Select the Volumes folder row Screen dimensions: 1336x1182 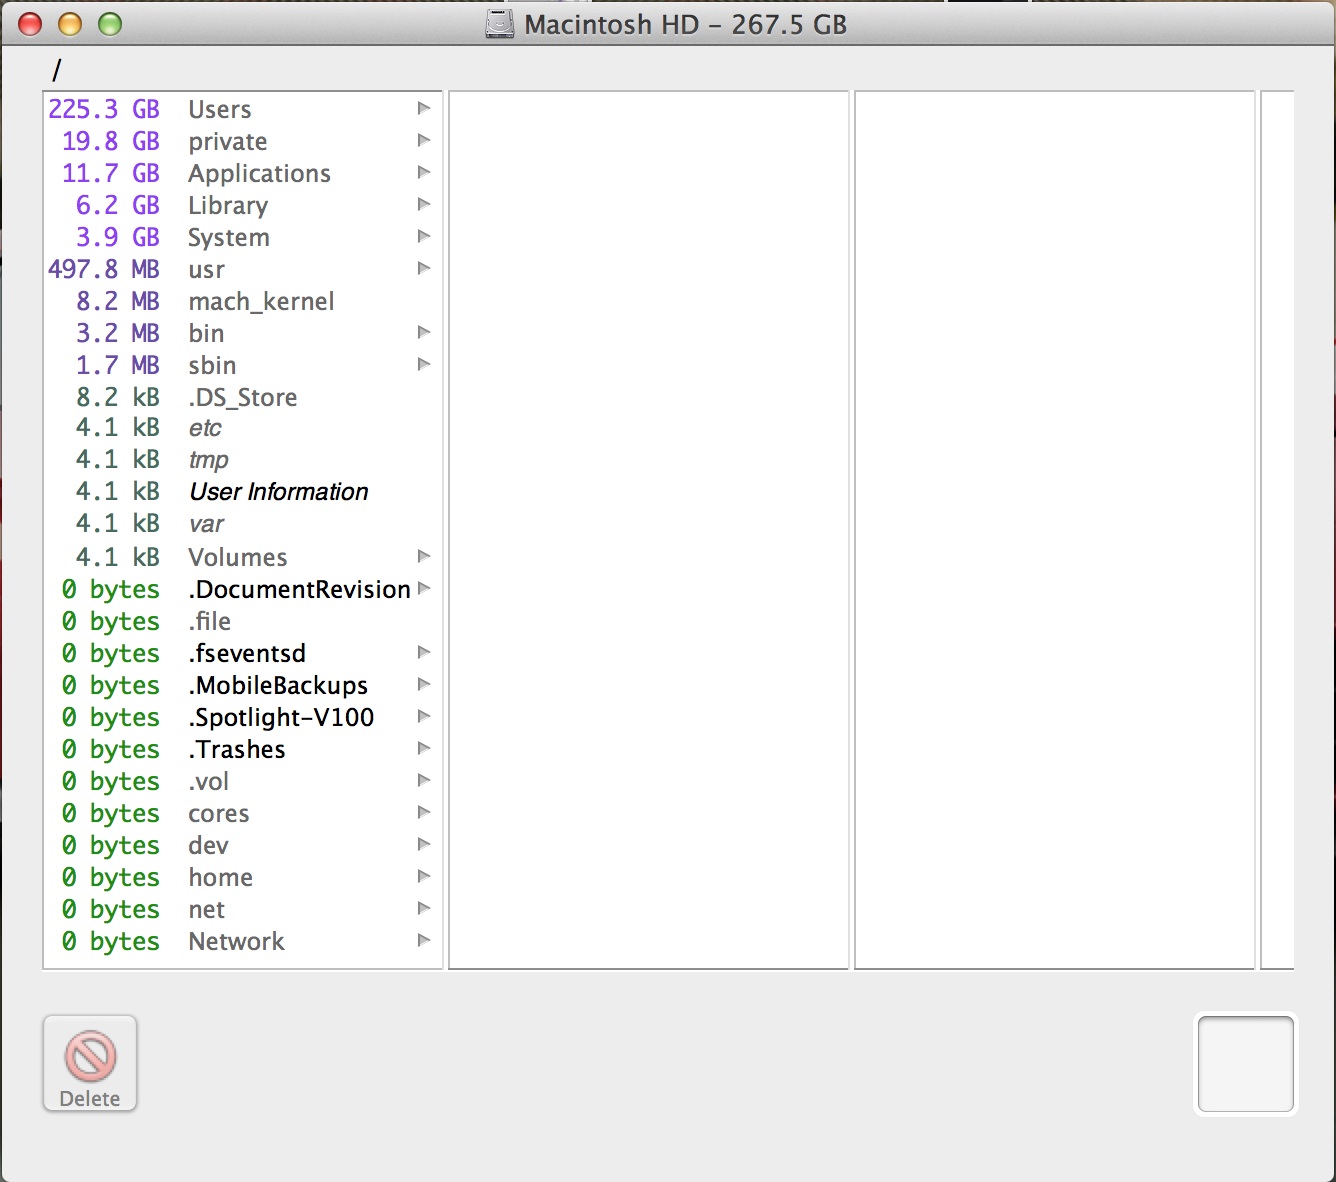click(x=243, y=557)
